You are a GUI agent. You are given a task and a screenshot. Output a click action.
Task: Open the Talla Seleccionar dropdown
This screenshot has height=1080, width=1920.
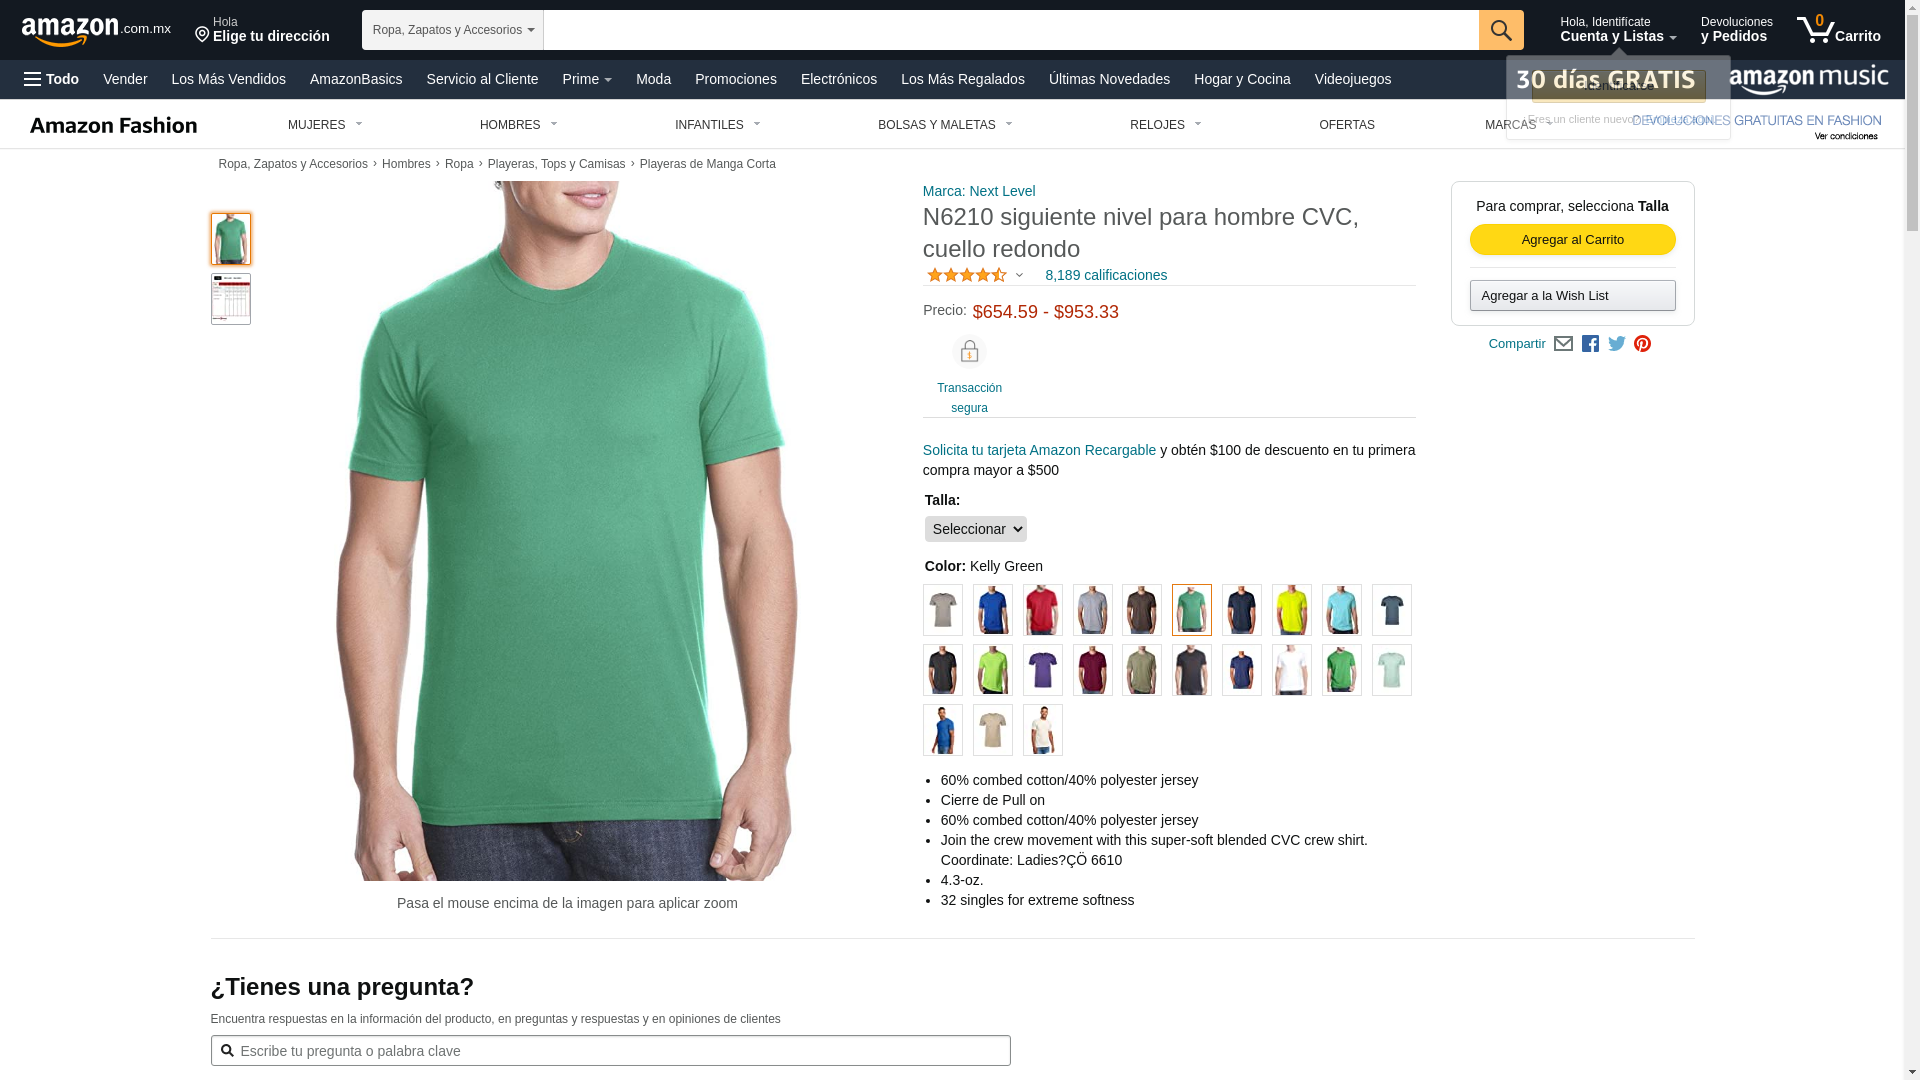pyautogui.click(x=975, y=529)
